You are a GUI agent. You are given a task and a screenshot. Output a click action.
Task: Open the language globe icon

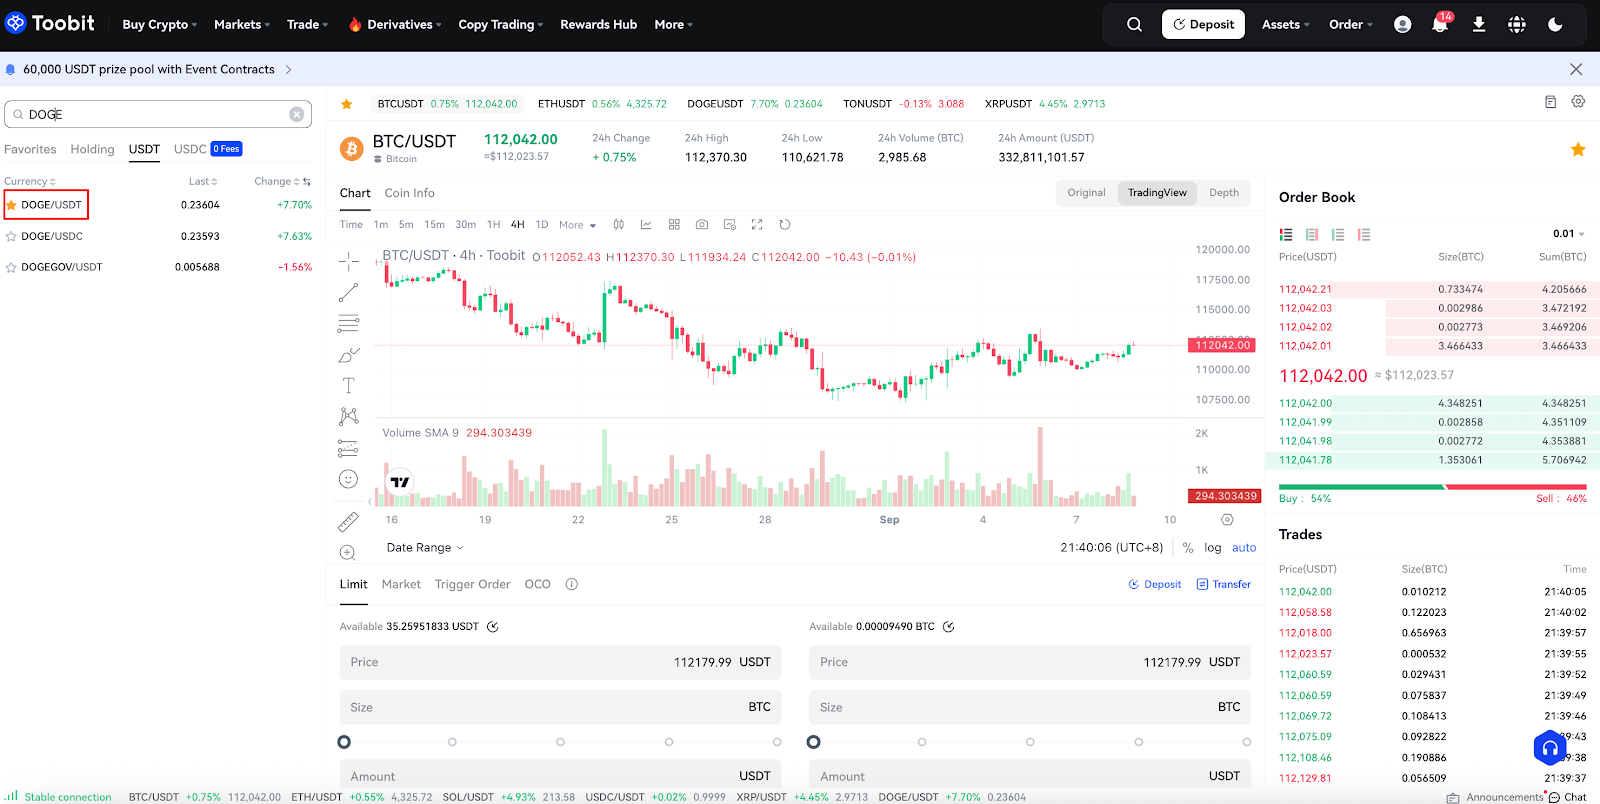point(1517,24)
